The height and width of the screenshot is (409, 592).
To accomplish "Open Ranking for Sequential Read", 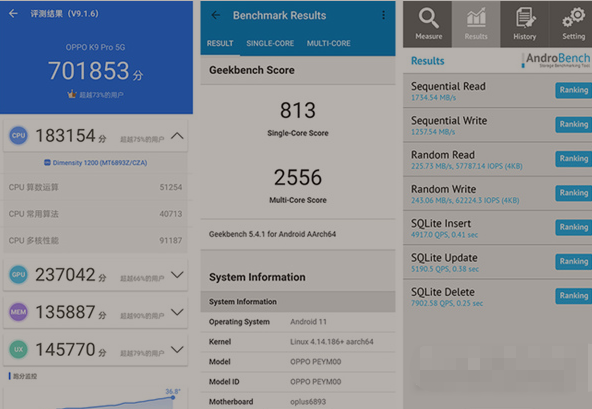I will (x=574, y=90).
